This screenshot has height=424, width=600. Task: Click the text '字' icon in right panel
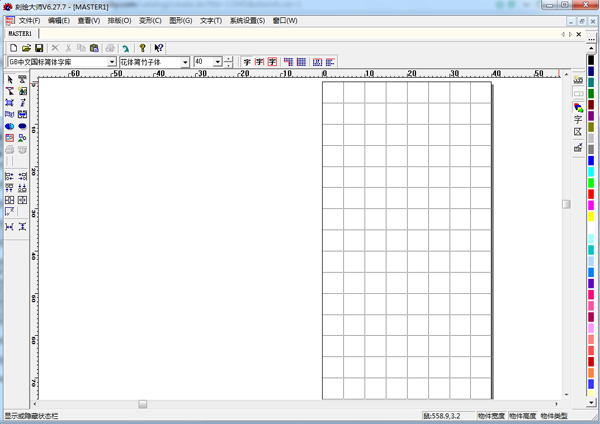click(x=578, y=119)
